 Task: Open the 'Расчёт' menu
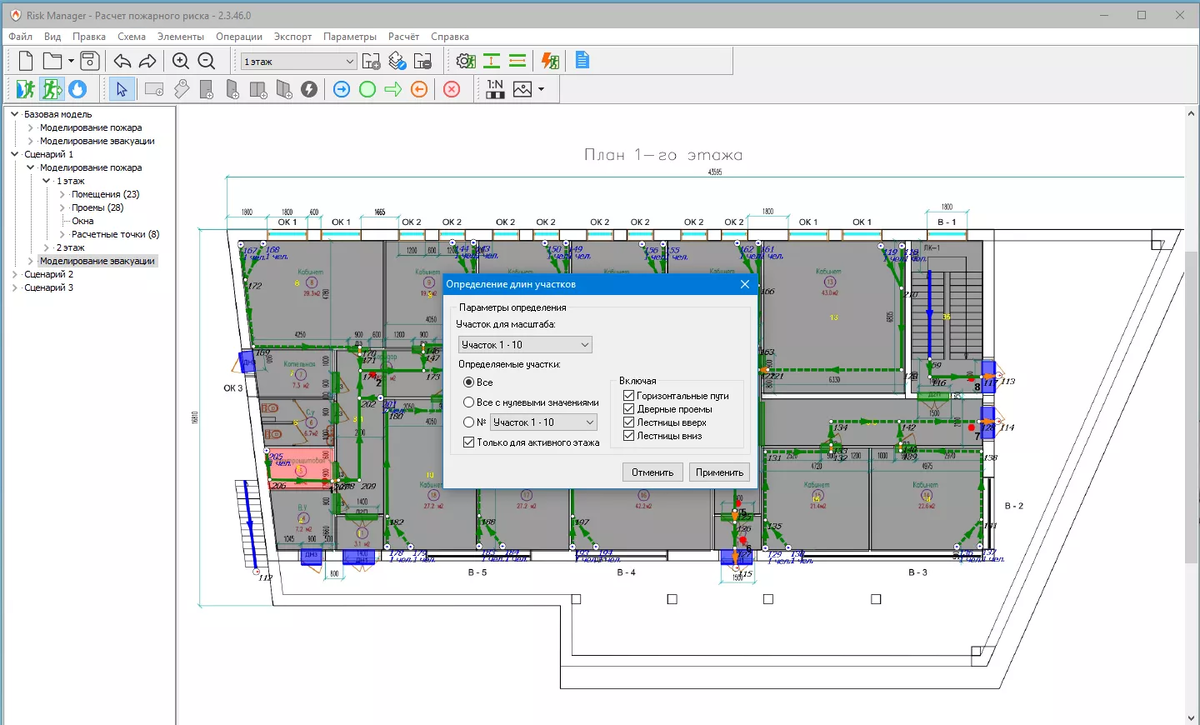click(403, 36)
